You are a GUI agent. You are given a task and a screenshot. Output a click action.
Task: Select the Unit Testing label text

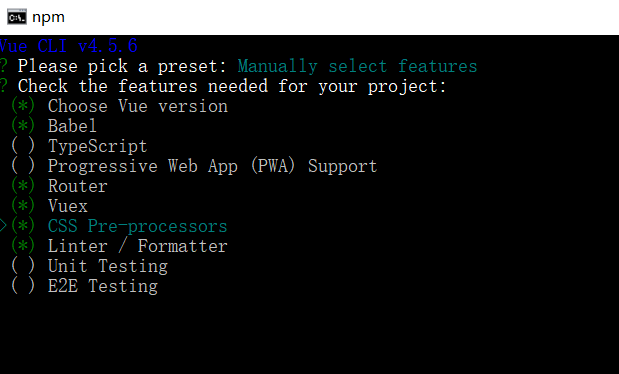pyautogui.click(x=108, y=266)
